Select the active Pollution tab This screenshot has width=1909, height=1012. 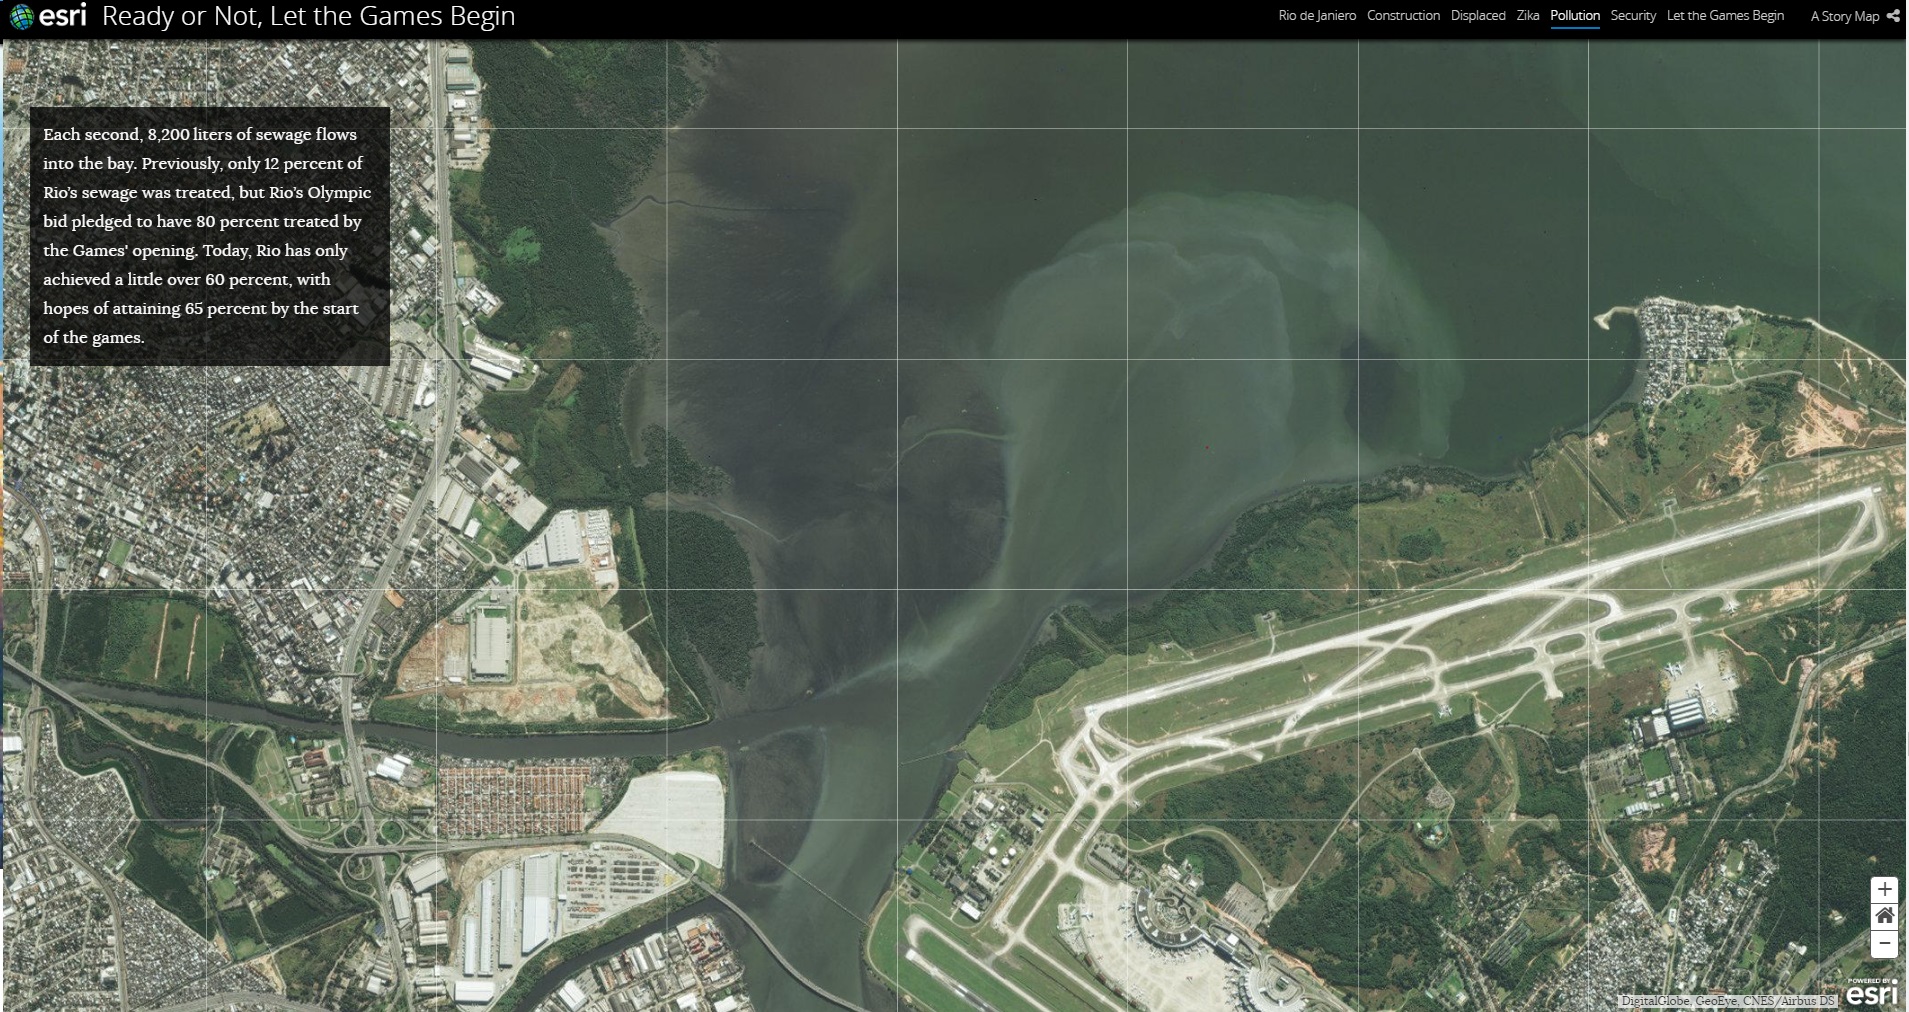[x=1574, y=16]
